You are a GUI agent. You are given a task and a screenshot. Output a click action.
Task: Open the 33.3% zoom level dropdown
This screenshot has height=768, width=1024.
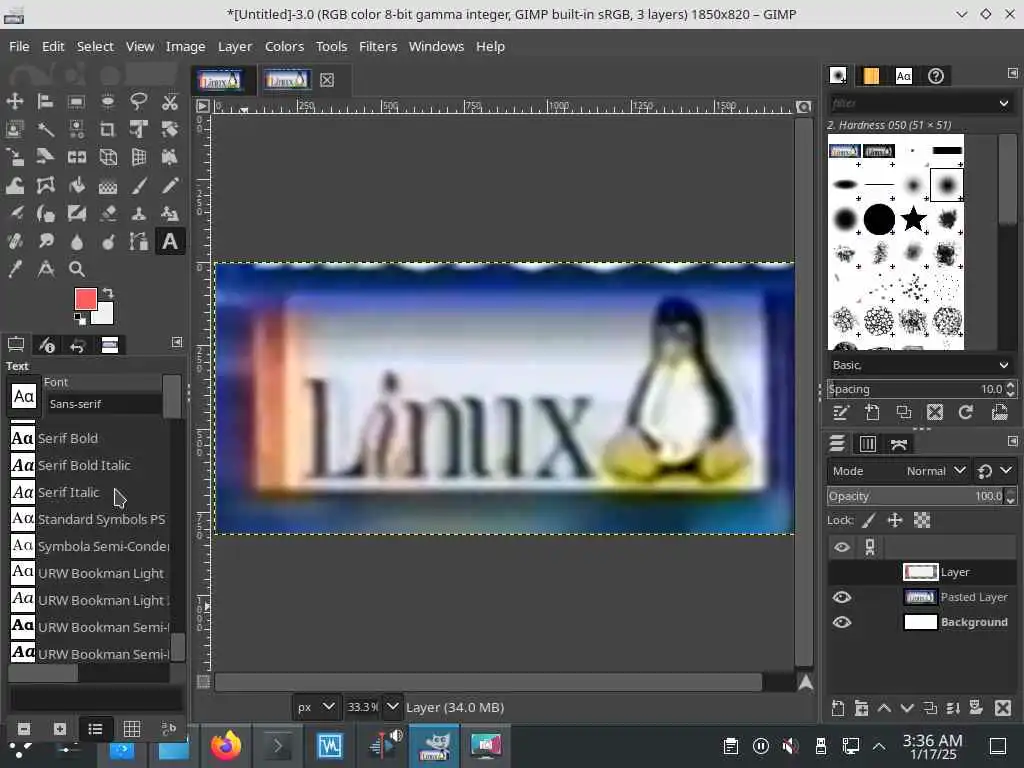point(392,707)
